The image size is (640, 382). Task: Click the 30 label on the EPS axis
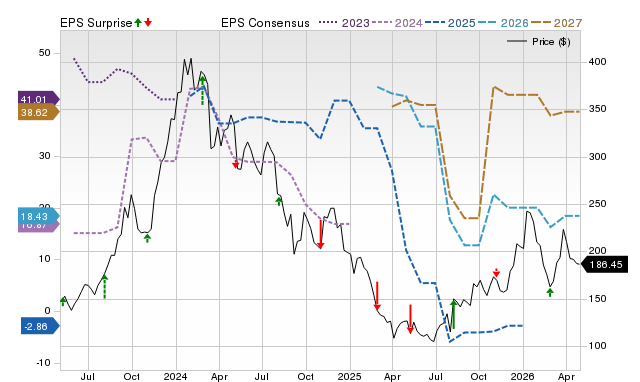tap(44, 156)
